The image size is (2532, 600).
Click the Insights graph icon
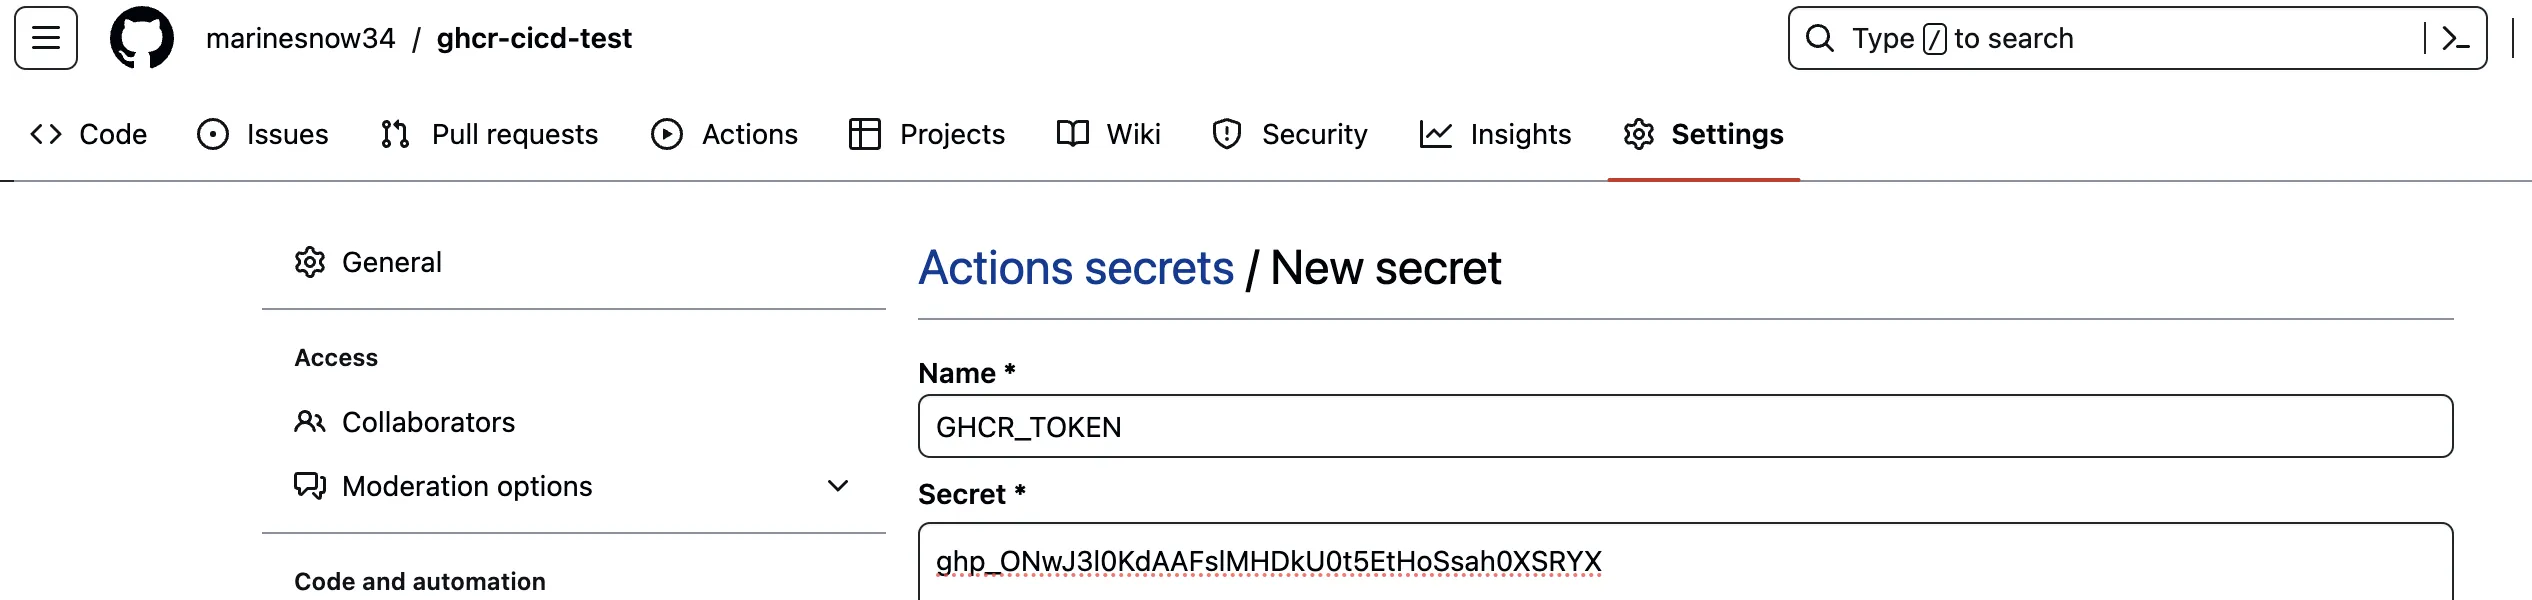(x=1434, y=133)
